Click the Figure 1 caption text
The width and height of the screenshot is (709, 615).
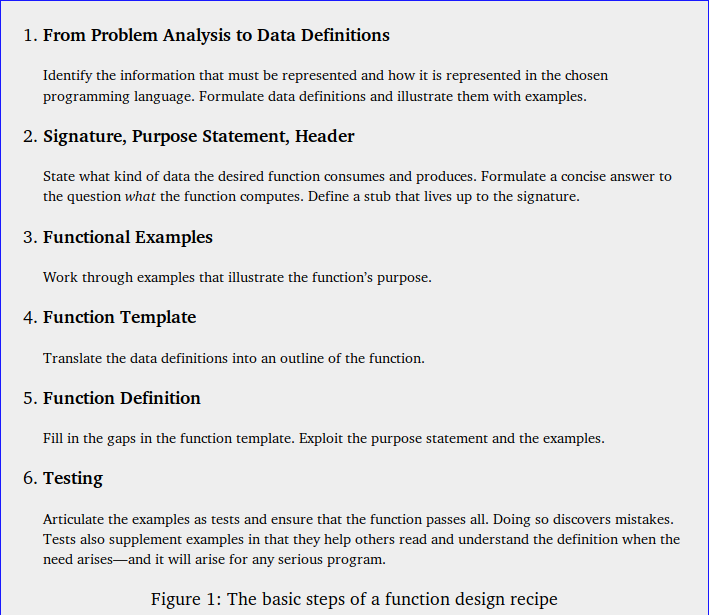pos(354,599)
